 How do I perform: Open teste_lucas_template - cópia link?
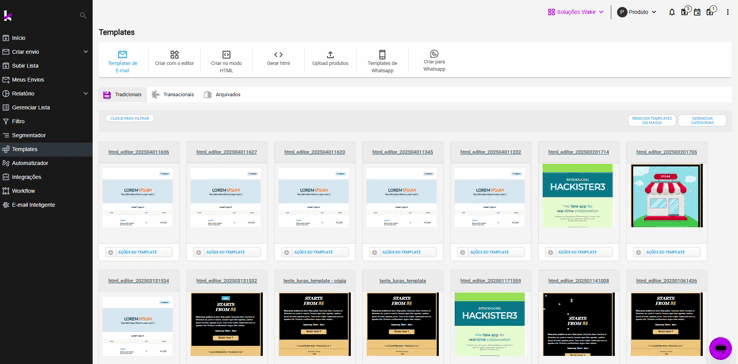(x=315, y=281)
